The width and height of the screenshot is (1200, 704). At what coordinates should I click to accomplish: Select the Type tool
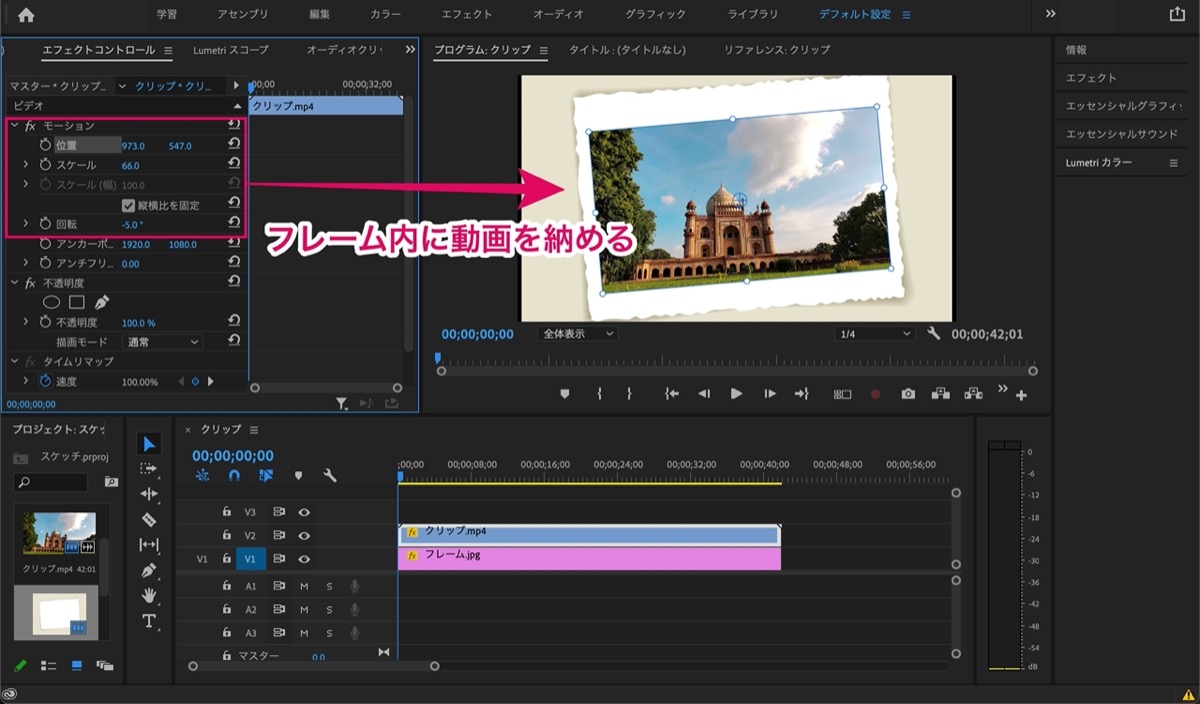(149, 621)
